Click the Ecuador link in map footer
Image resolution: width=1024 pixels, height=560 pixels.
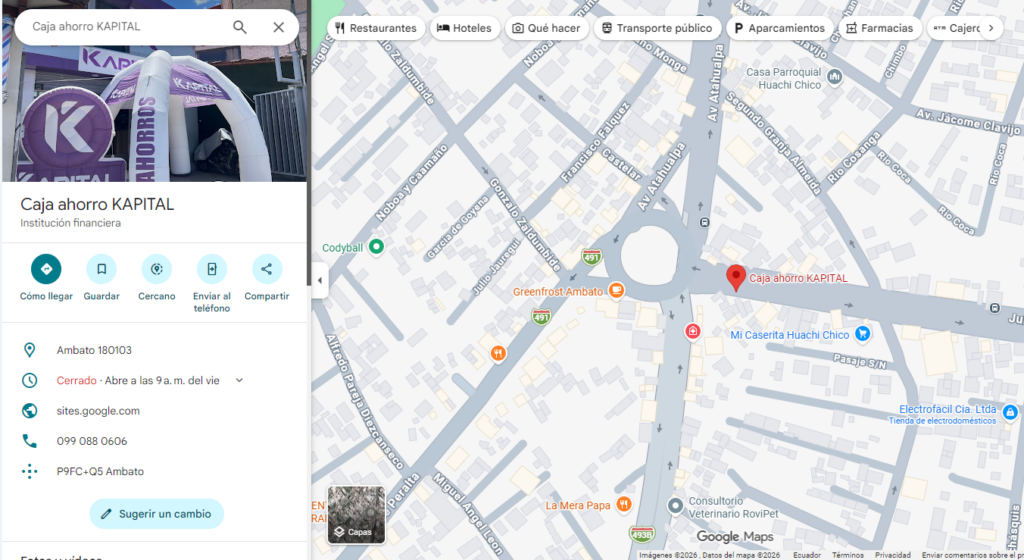tap(807, 555)
